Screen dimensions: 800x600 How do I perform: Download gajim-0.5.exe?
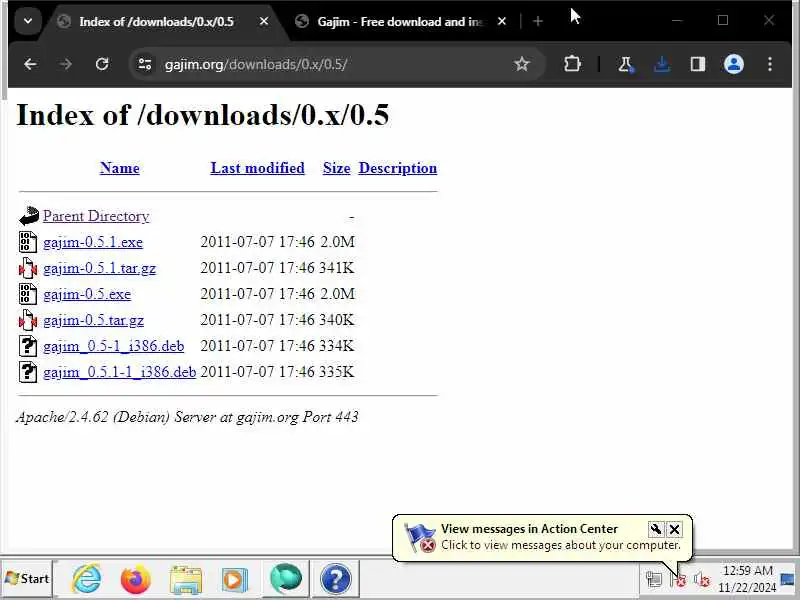coord(87,294)
